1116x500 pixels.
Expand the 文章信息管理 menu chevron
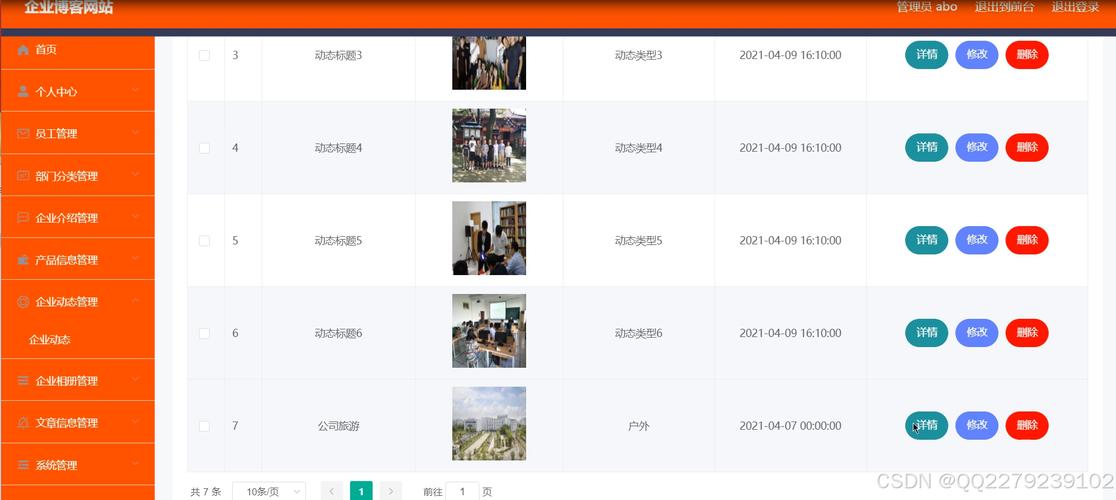pyautogui.click(x=135, y=422)
